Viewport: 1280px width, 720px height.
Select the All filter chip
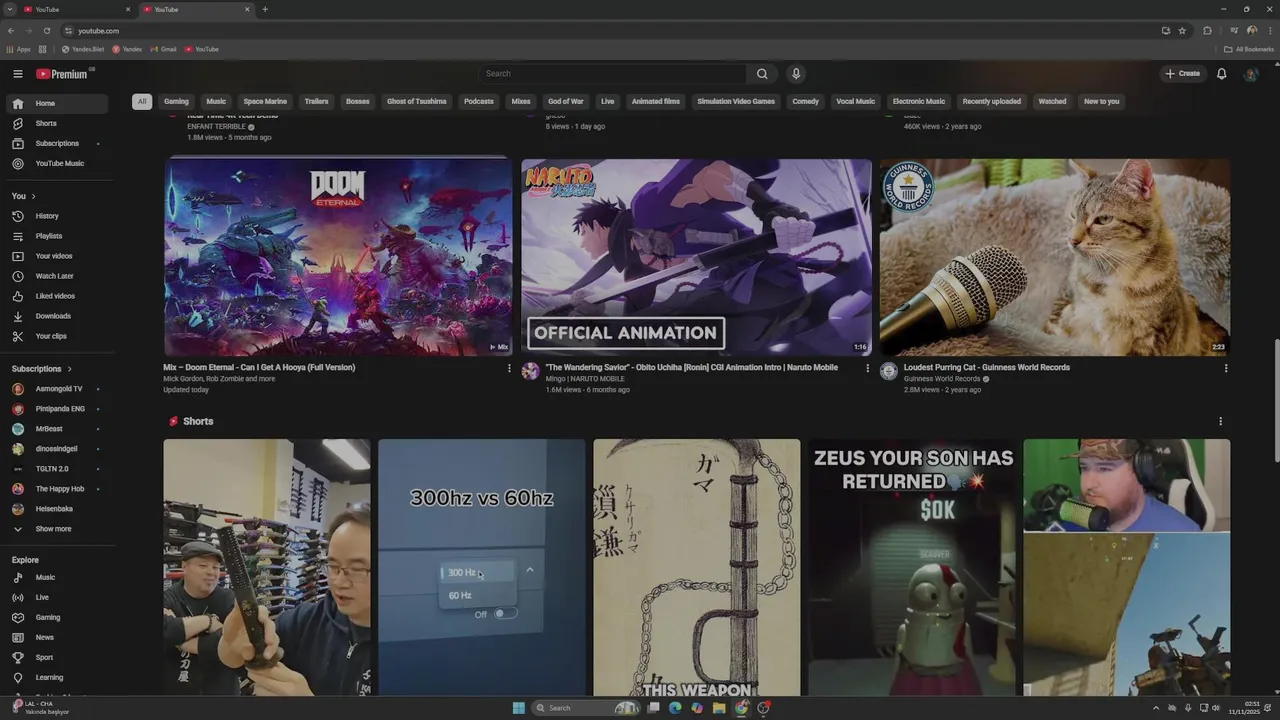click(x=142, y=101)
